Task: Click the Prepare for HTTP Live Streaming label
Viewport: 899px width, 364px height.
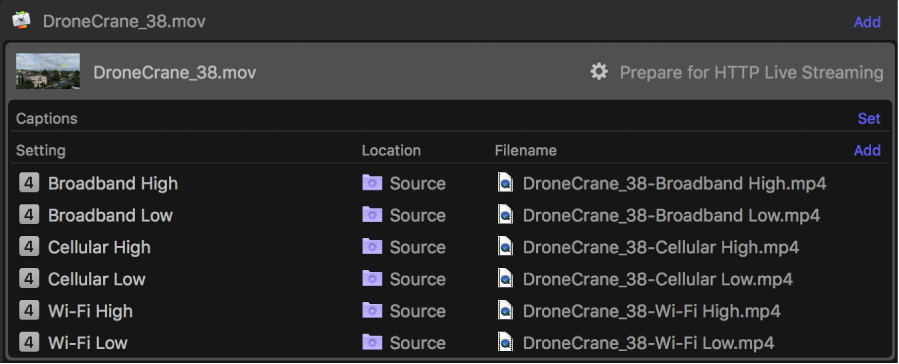Action: click(751, 73)
